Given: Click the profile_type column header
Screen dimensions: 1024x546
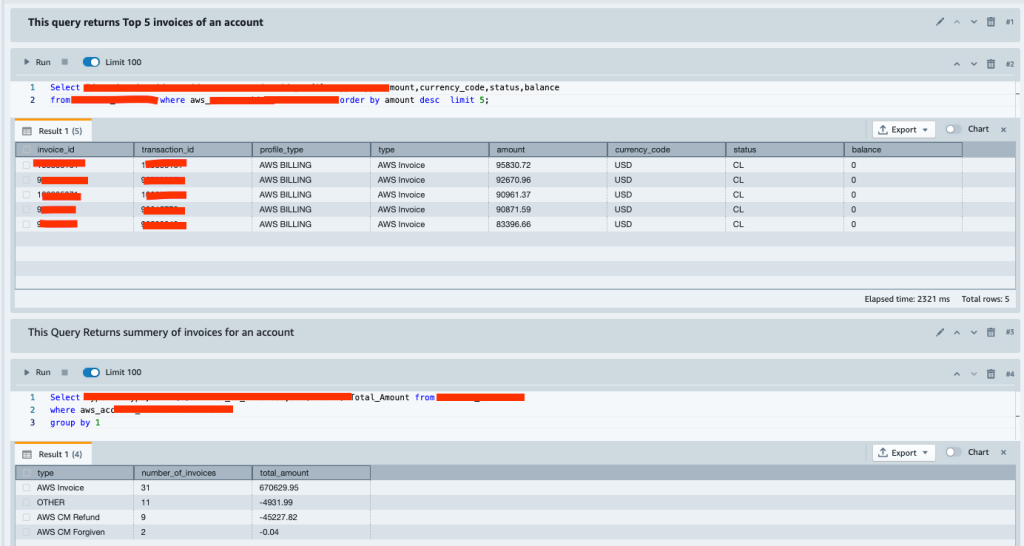Looking at the screenshot, I should (312, 150).
